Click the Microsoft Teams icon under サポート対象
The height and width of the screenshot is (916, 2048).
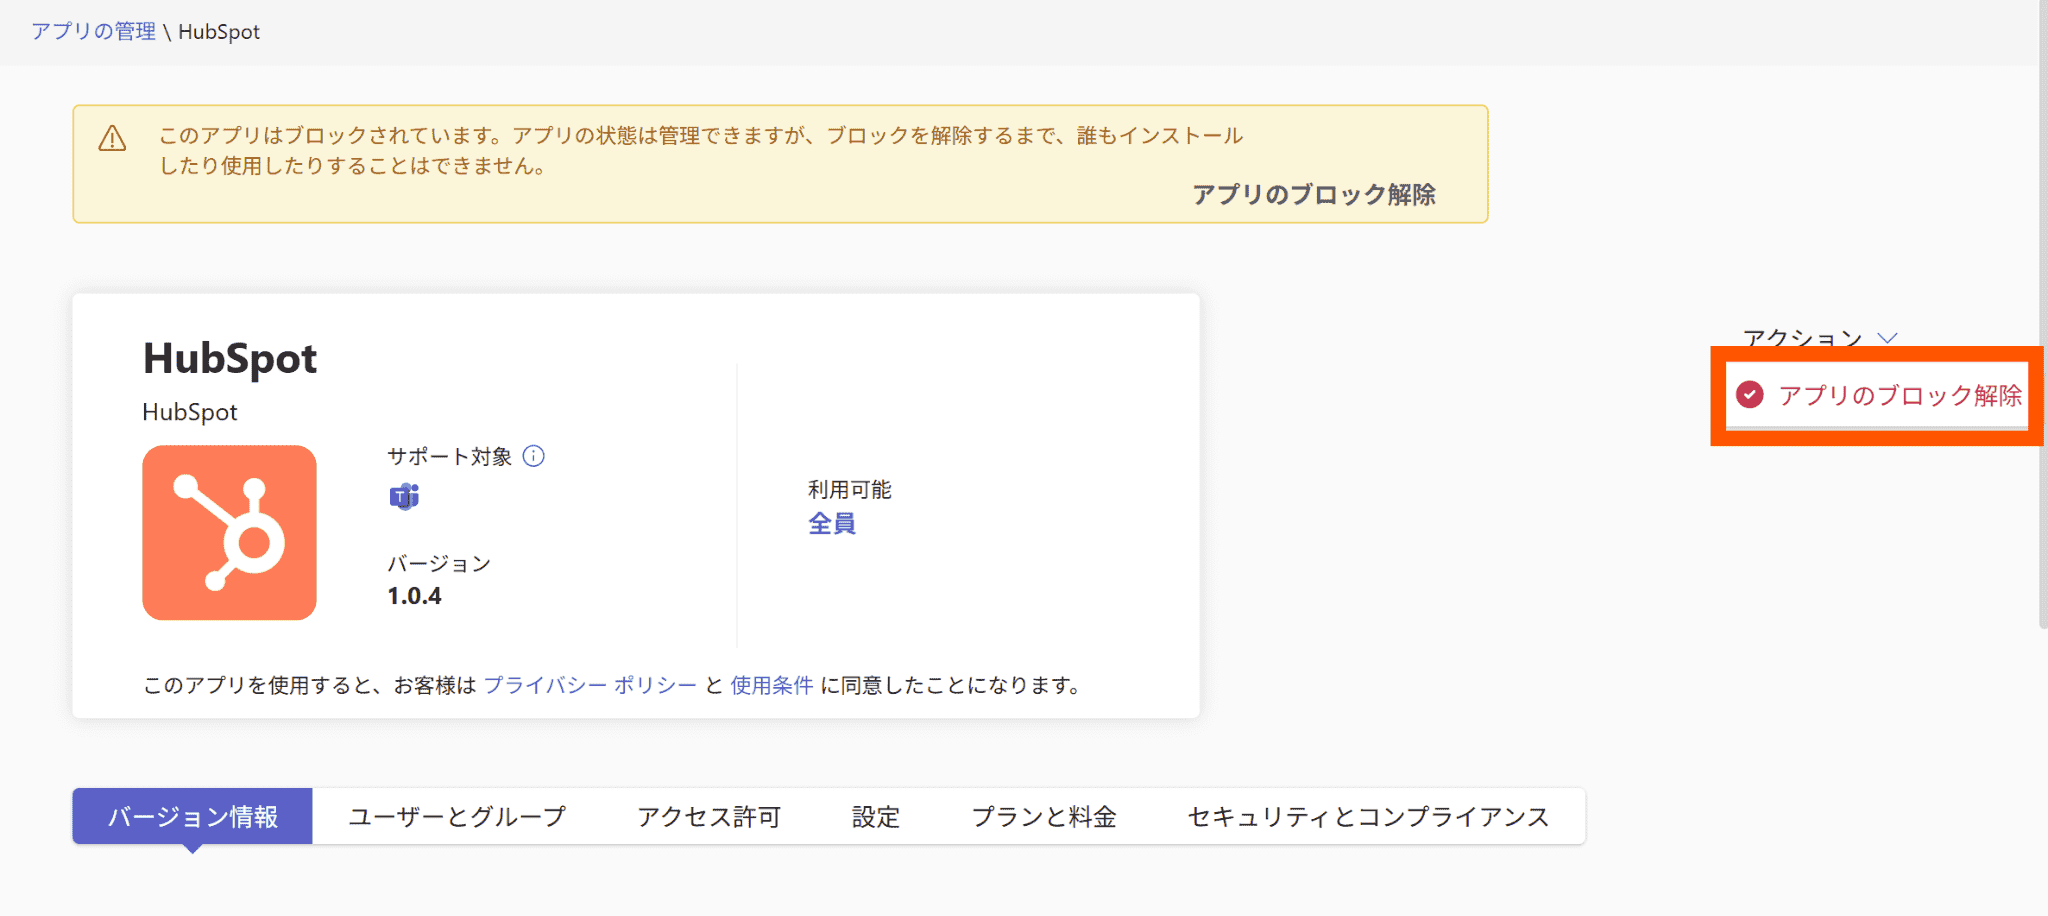(404, 496)
